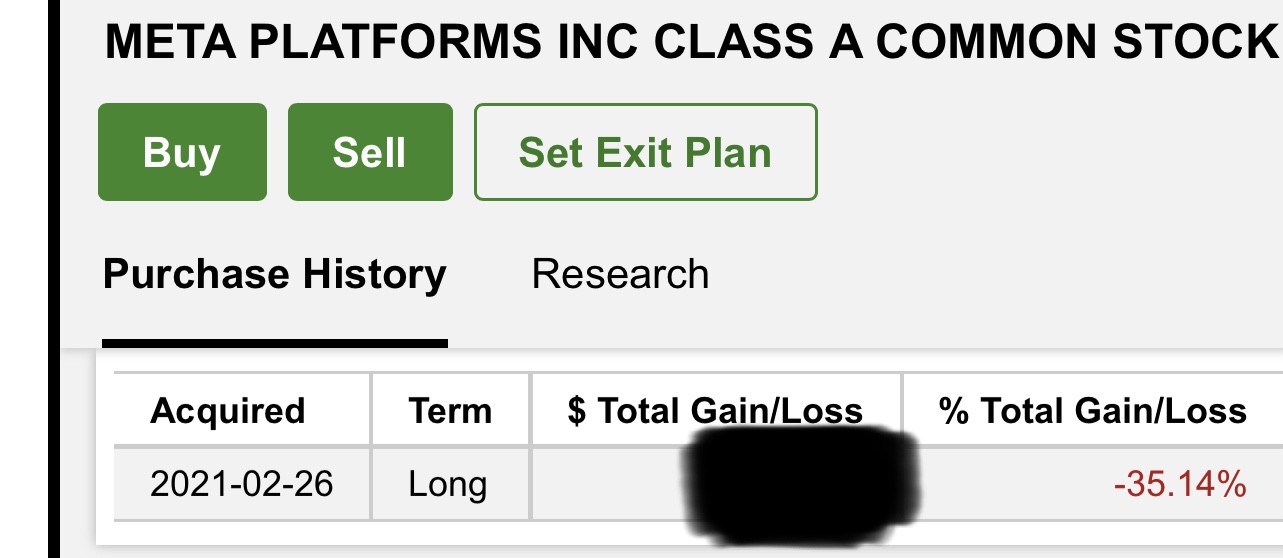Select the 2021-02-26 acquired date cell
1283x558 pixels.
pyautogui.click(x=242, y=484)
